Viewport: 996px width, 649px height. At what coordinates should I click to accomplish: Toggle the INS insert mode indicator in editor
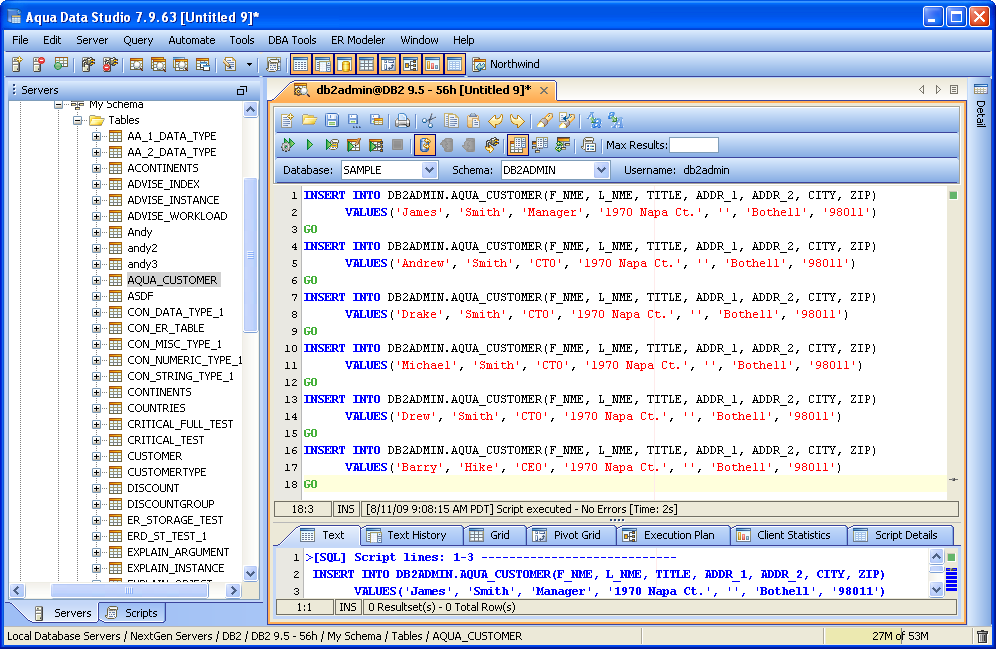tap(346, 509)
